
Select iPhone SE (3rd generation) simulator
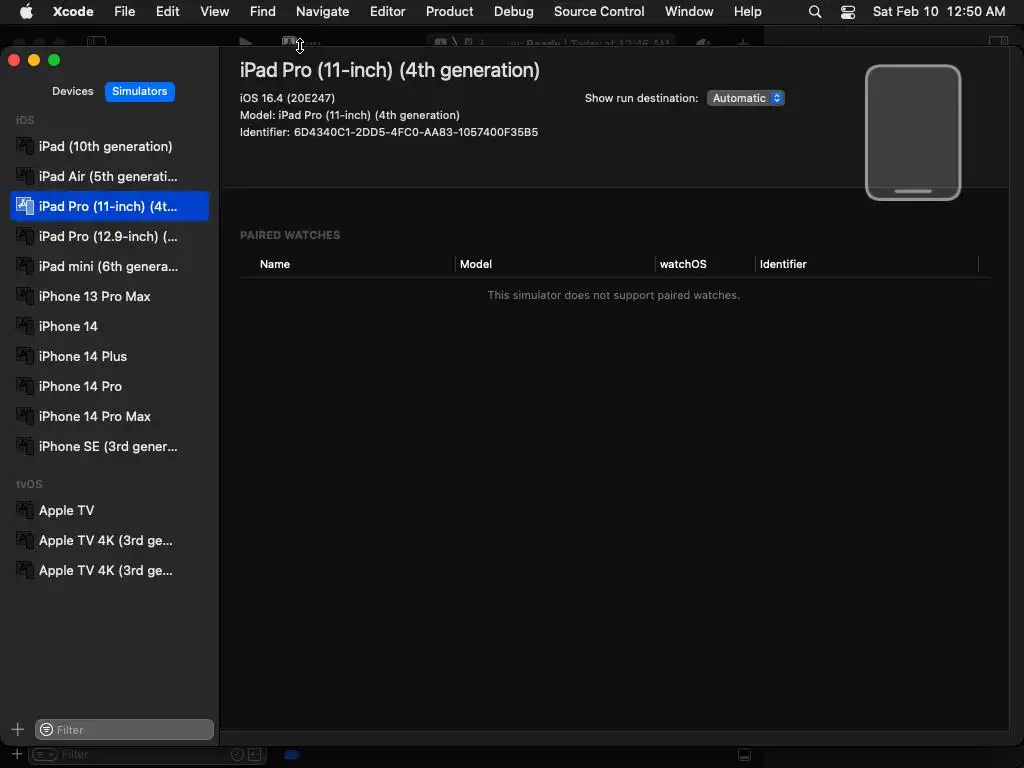[x=109, y=446]
